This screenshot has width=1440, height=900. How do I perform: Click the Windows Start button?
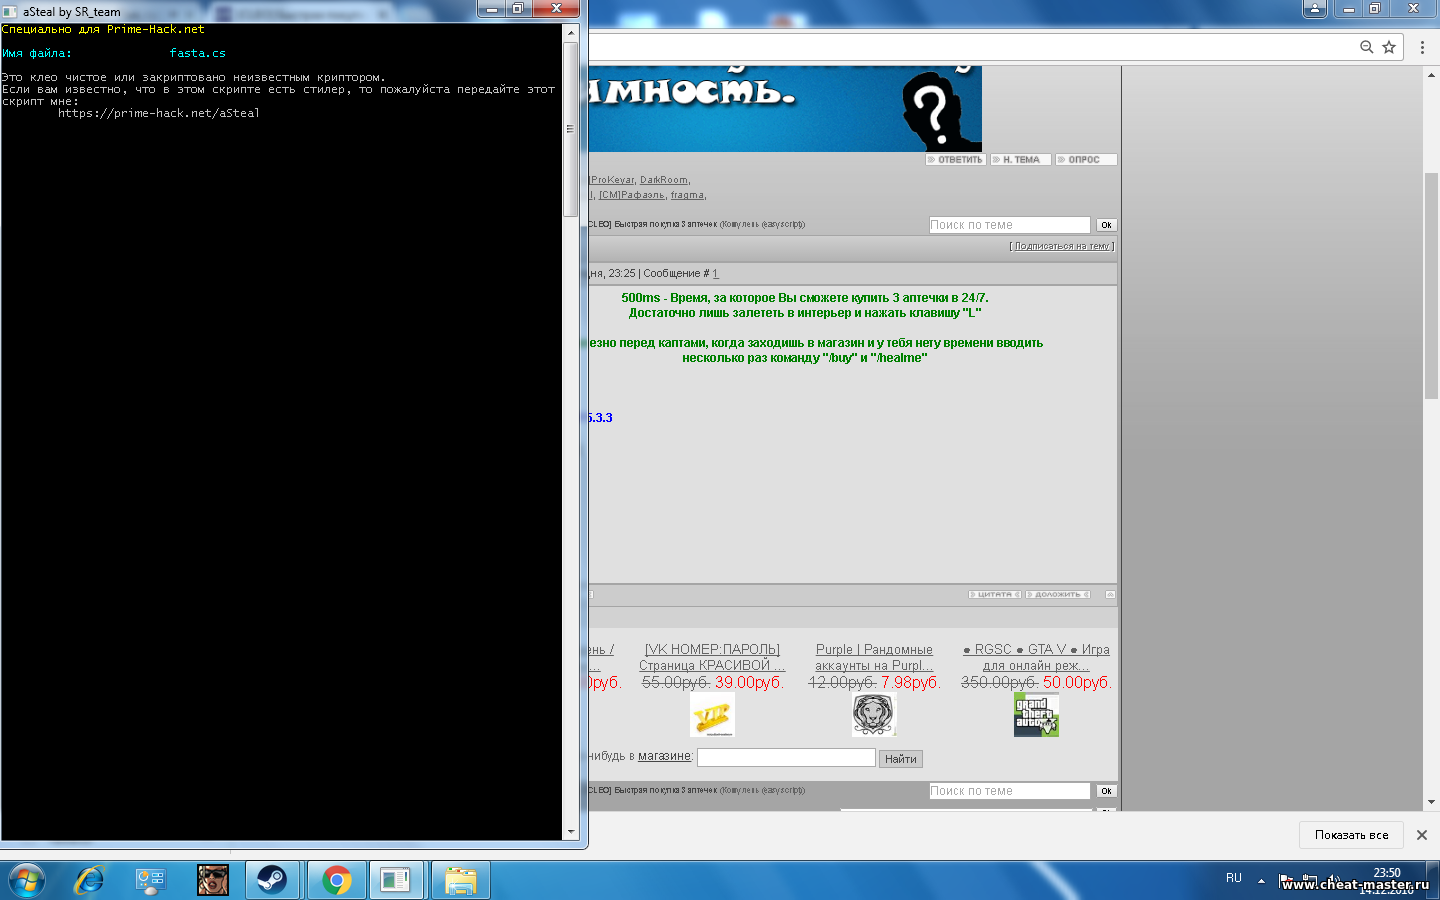point(27,880)
